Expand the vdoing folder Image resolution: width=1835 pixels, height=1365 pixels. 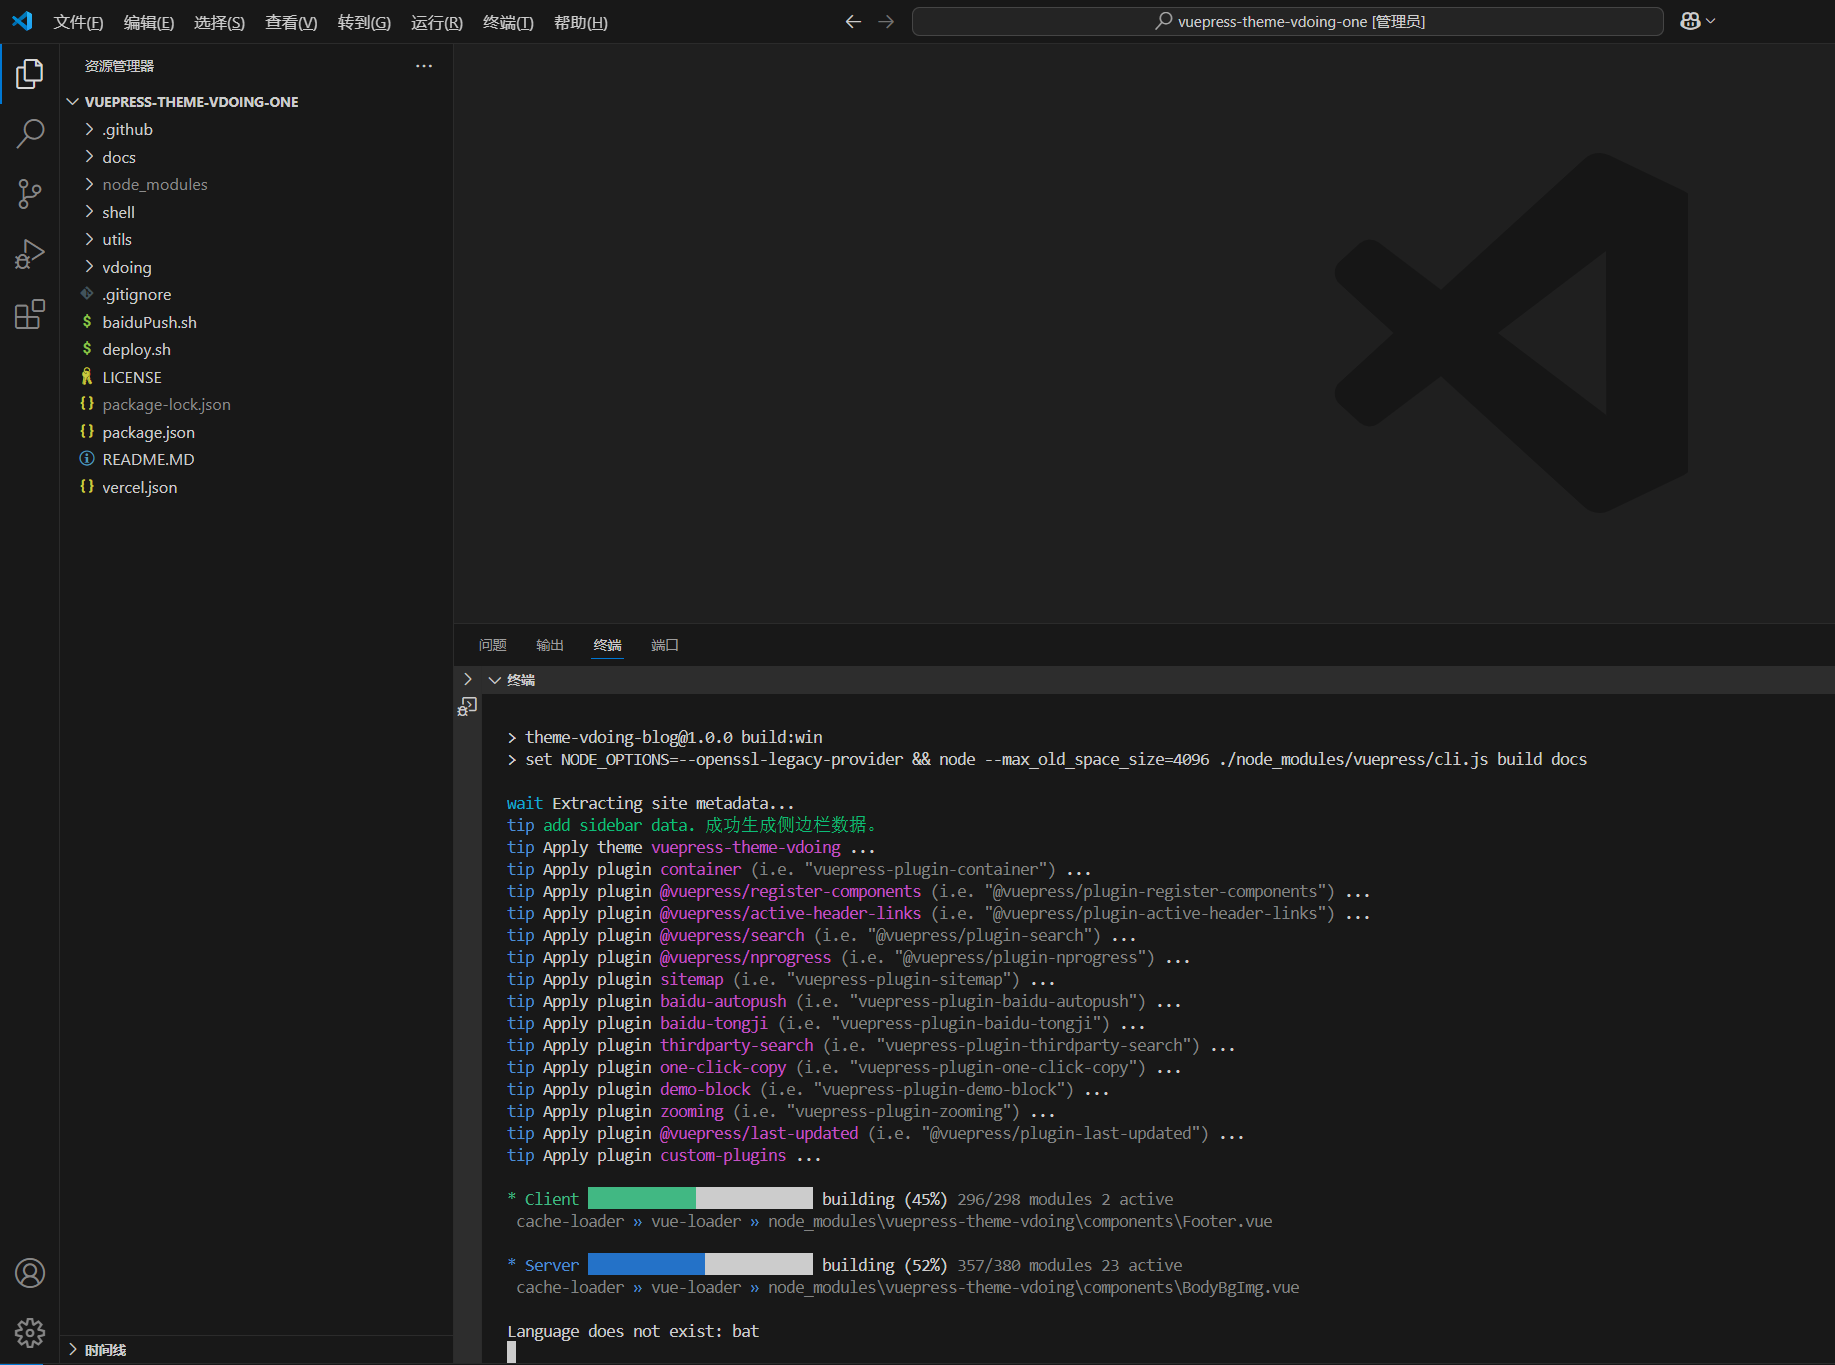click(x=90, y=267)
